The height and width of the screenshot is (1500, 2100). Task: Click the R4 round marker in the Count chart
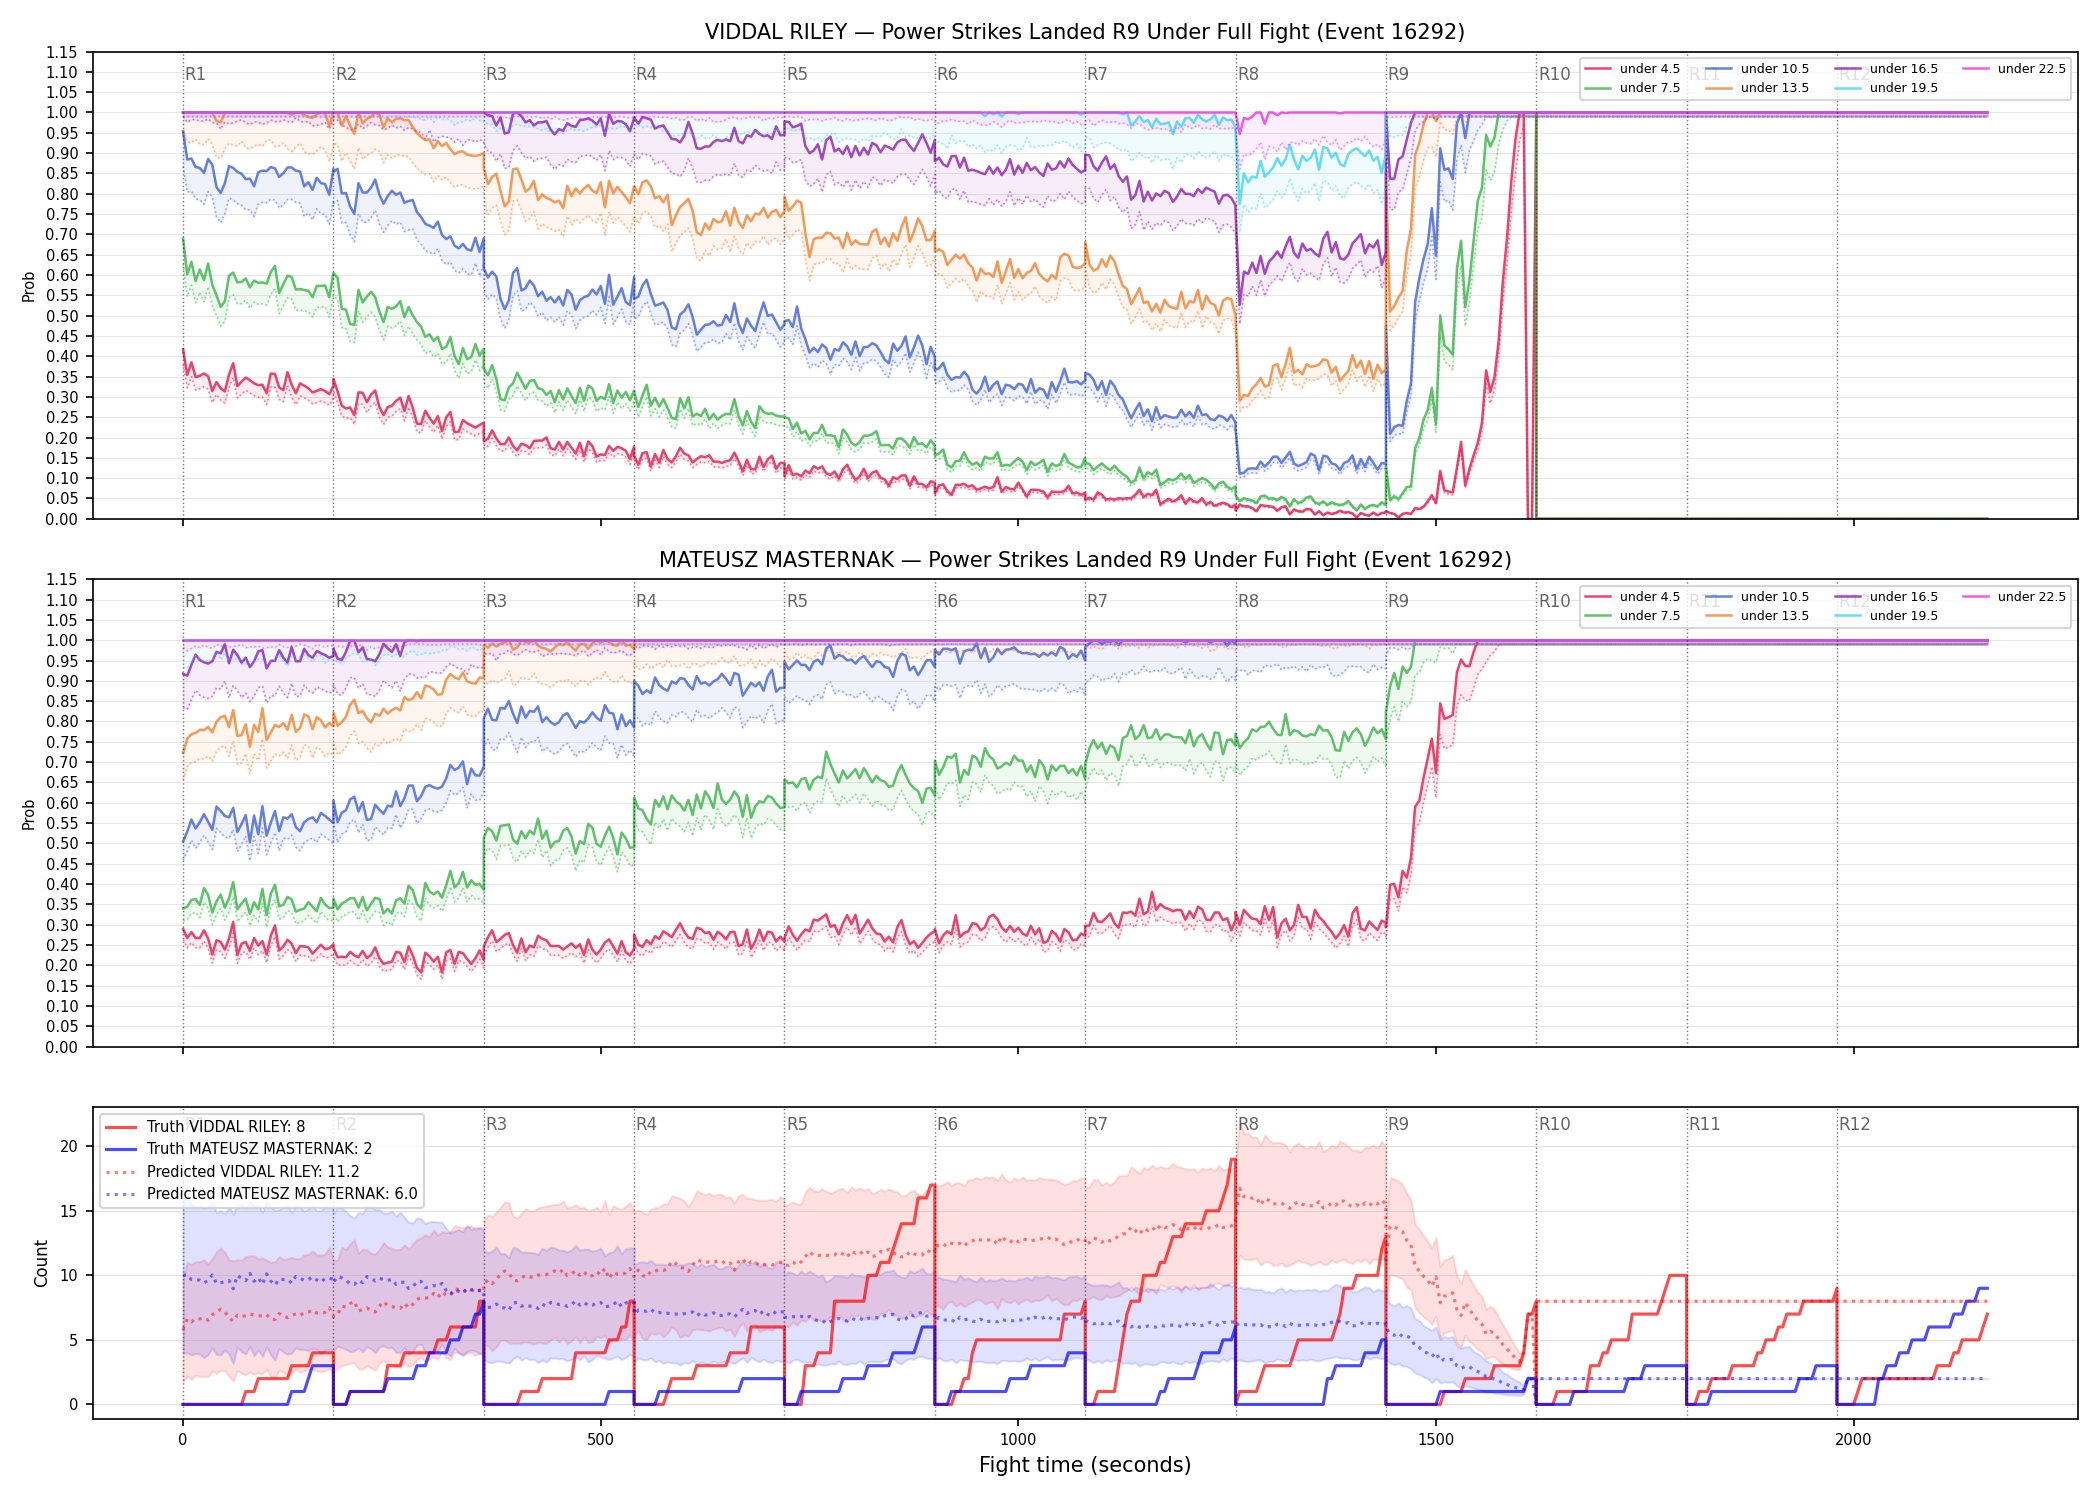pos(646,1124)
